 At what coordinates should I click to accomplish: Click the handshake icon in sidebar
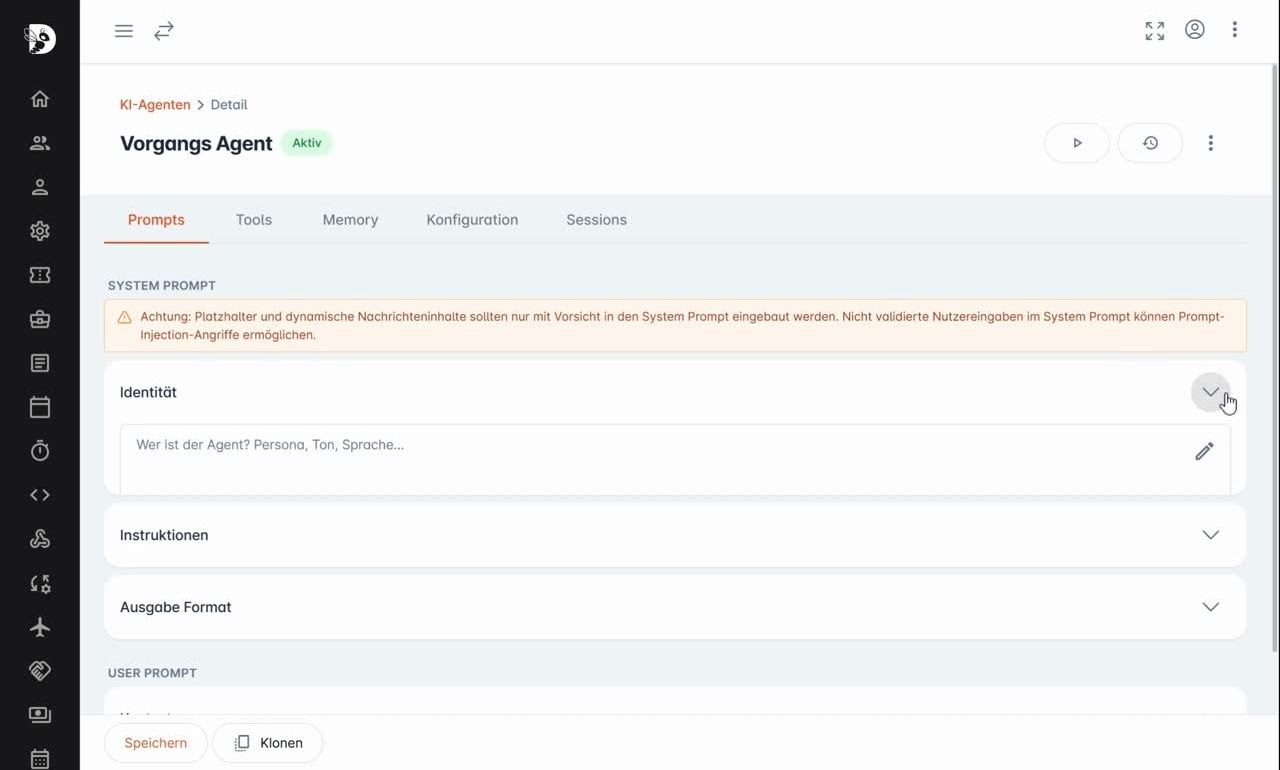40,671
